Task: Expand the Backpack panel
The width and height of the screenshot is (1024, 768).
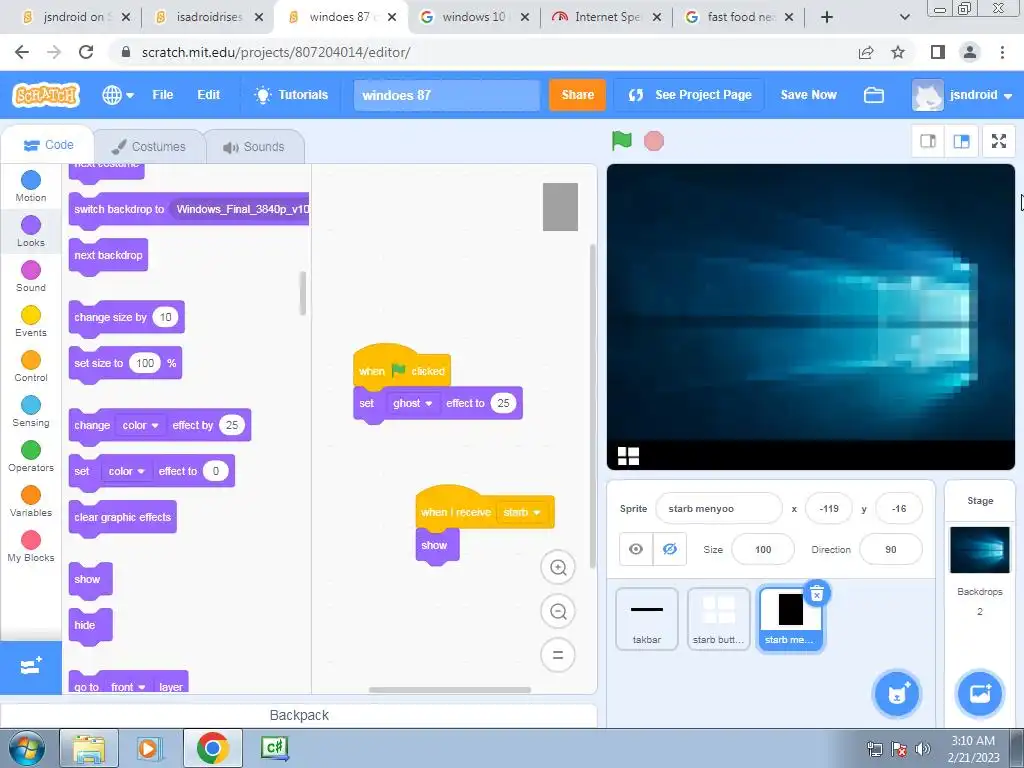Action: click(299, 715)
